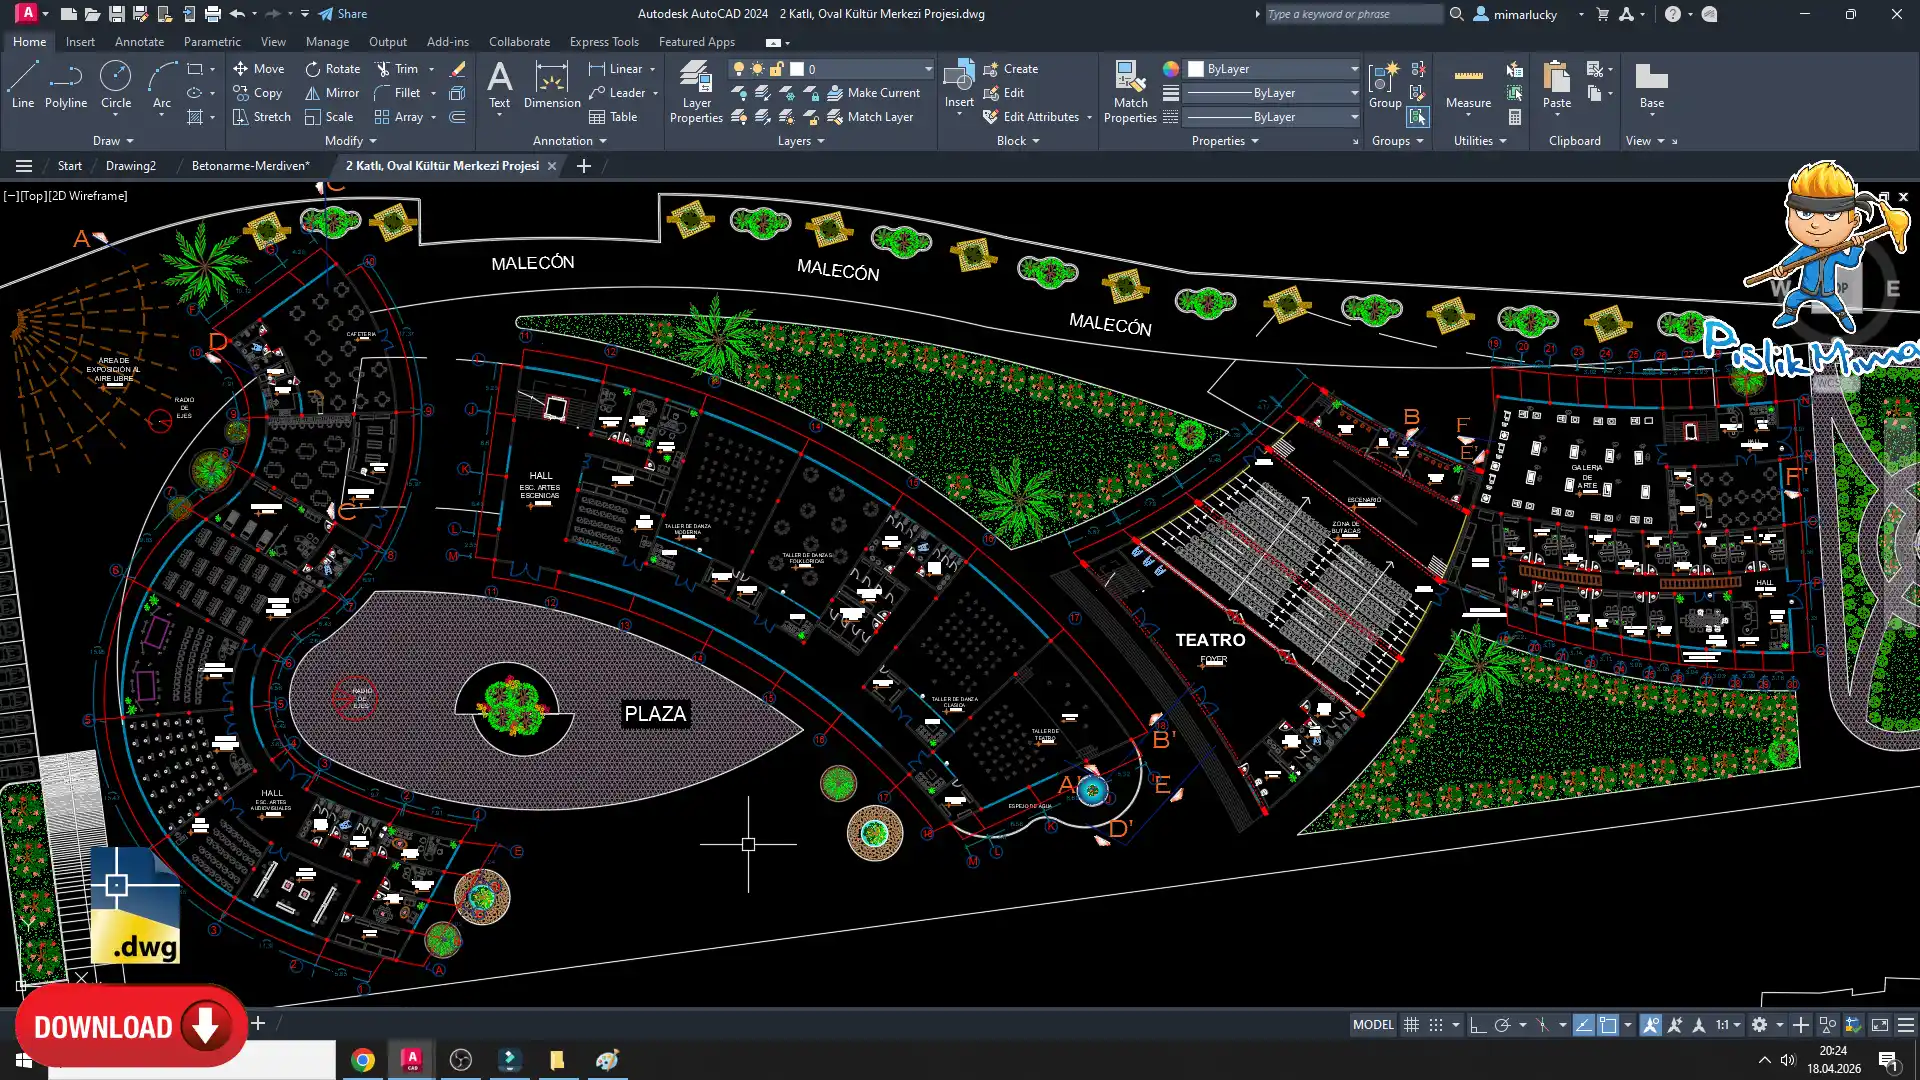Click the object color wheel swatch

(1170, 69)
